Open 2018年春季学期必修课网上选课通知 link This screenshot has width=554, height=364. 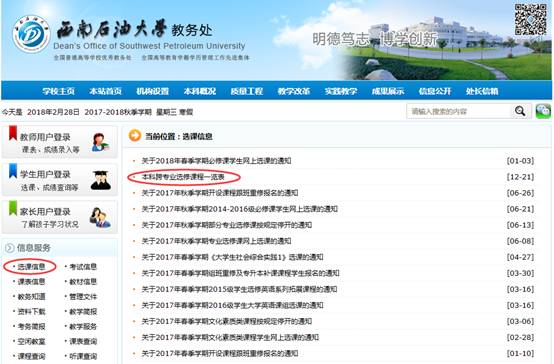[x=216, y=161]
